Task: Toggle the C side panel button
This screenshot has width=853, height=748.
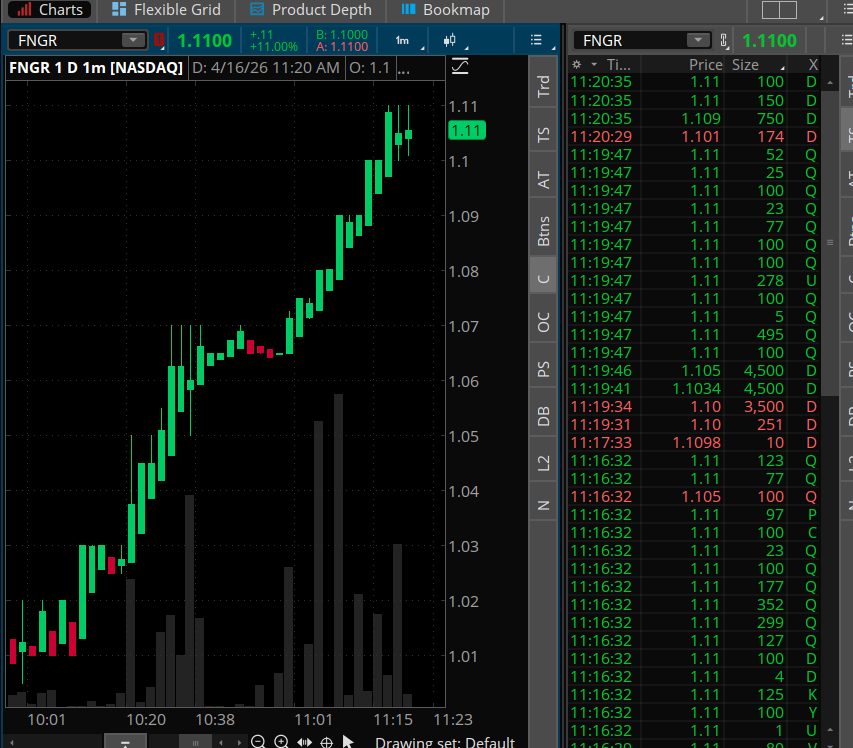Action: point(543,279)
